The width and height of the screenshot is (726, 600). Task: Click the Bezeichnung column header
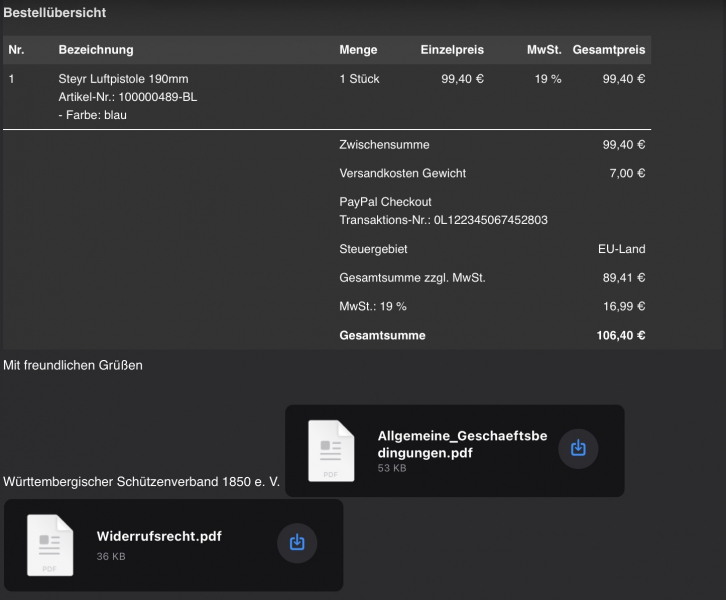[x=96, y=50]
